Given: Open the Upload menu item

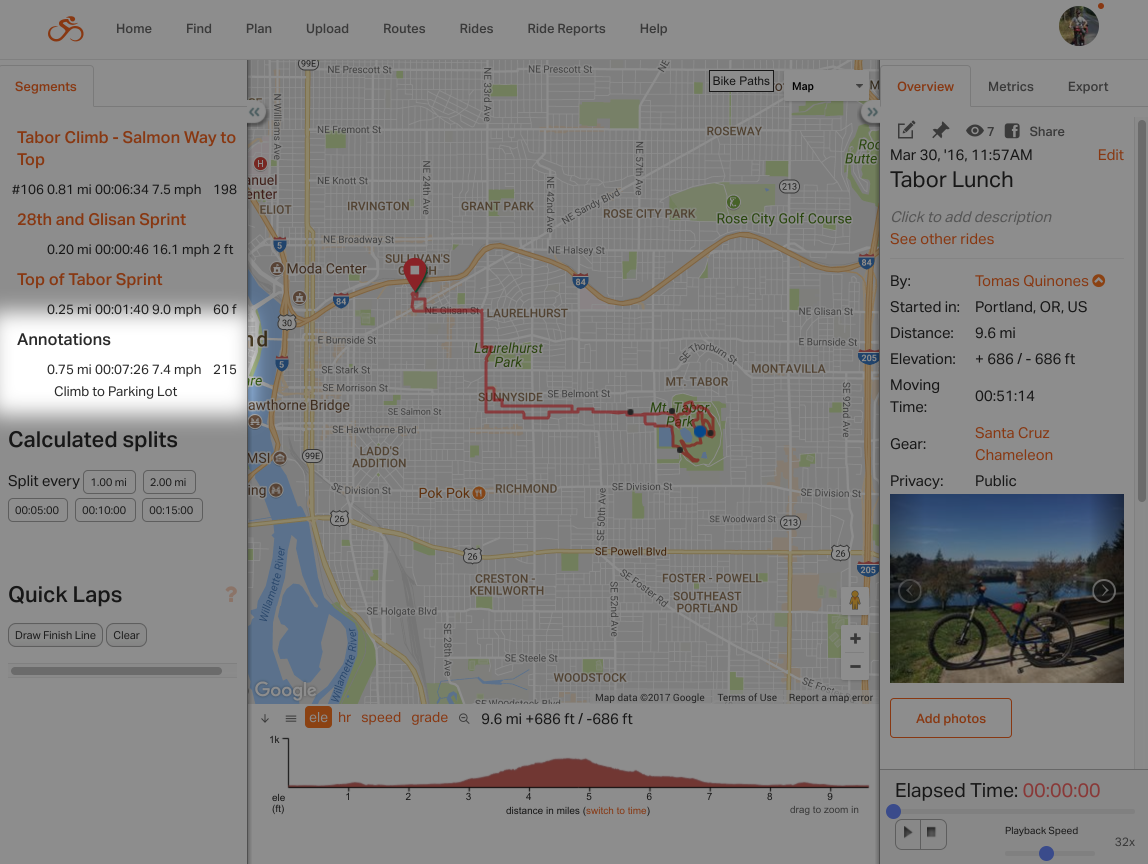Looking at the screenshot, I should (327, 29).
